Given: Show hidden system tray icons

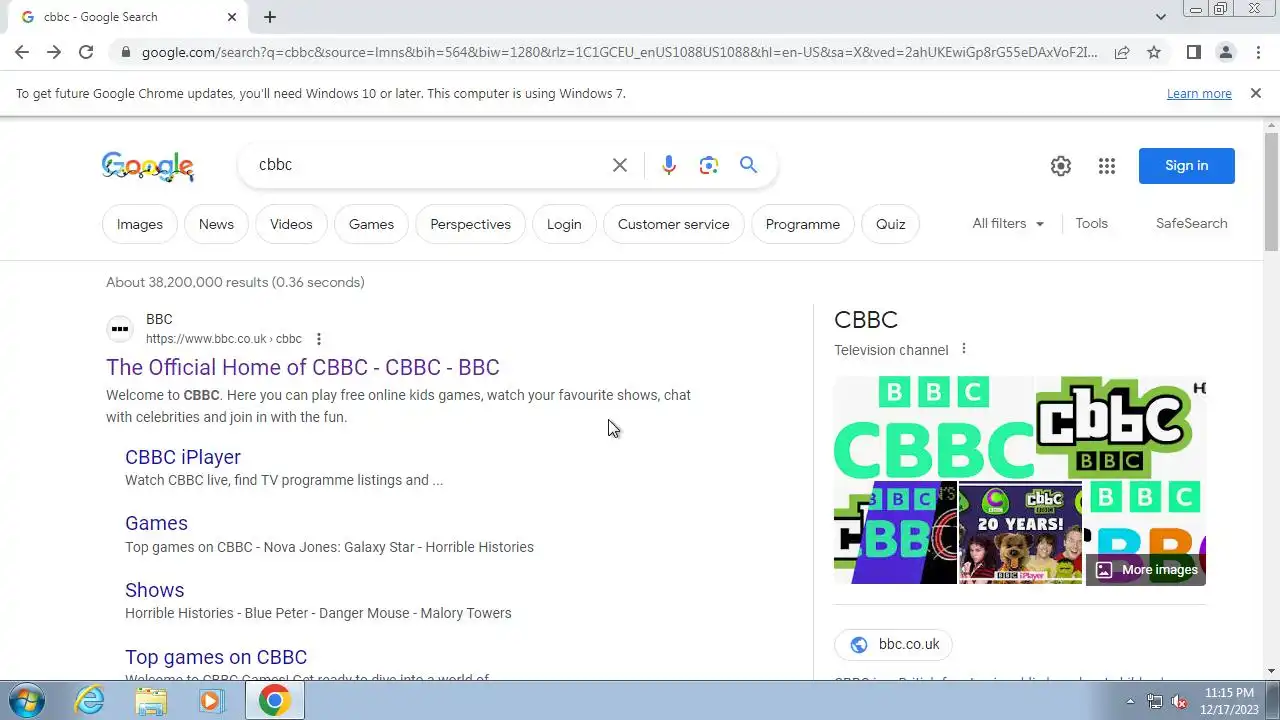Looking at the screenshot, I should 1130,701.
